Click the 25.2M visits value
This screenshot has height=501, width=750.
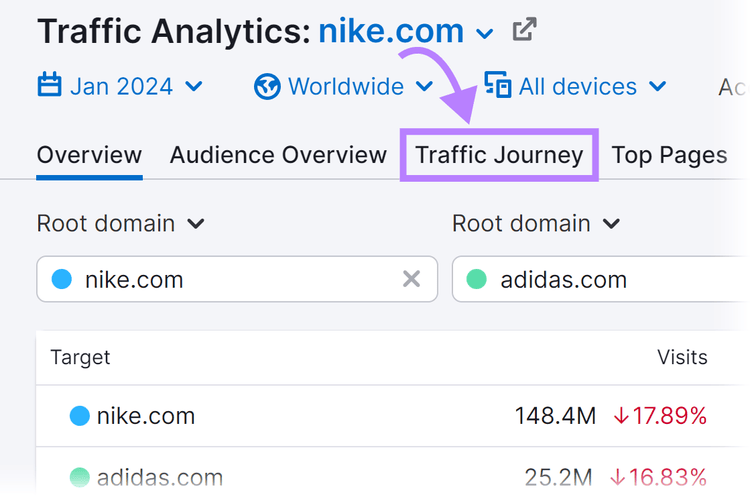(558, 477)
